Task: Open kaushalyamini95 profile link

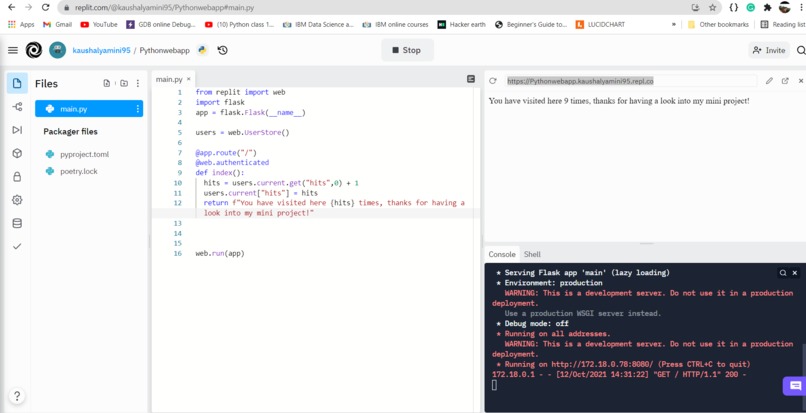Action: pos(101,50)
